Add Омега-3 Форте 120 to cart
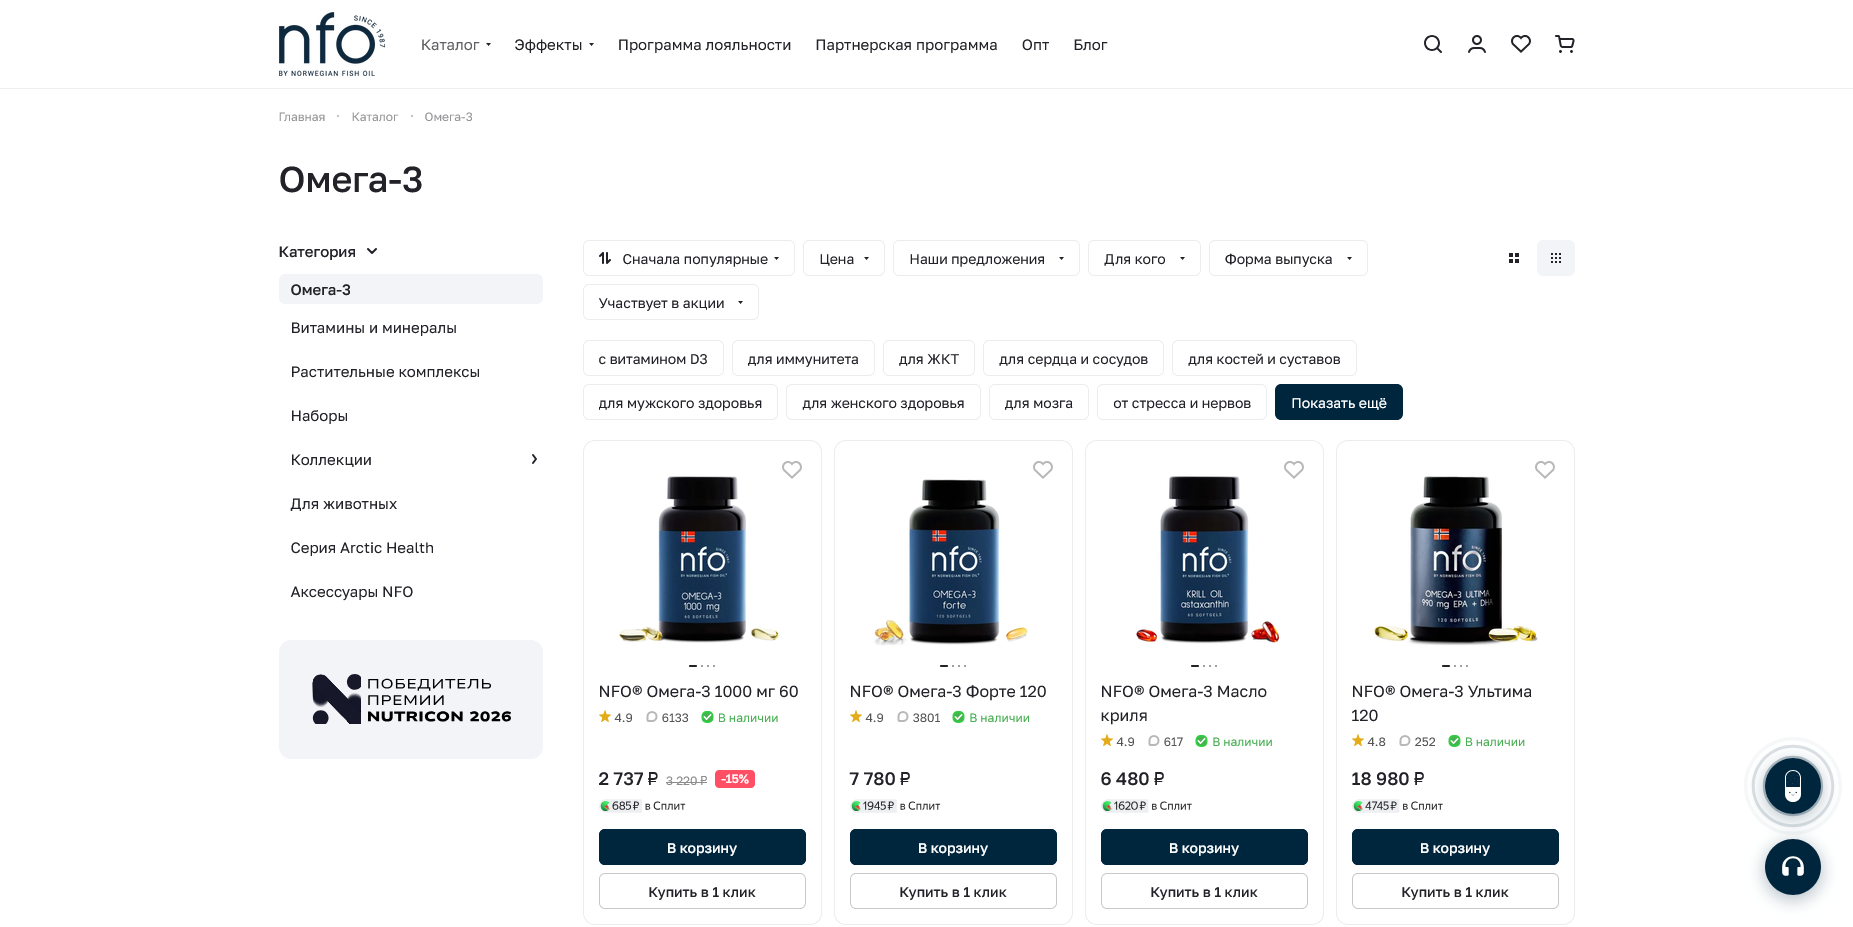Image resolution: width=1853 pixels, height=927 pixels. [953, 847]
